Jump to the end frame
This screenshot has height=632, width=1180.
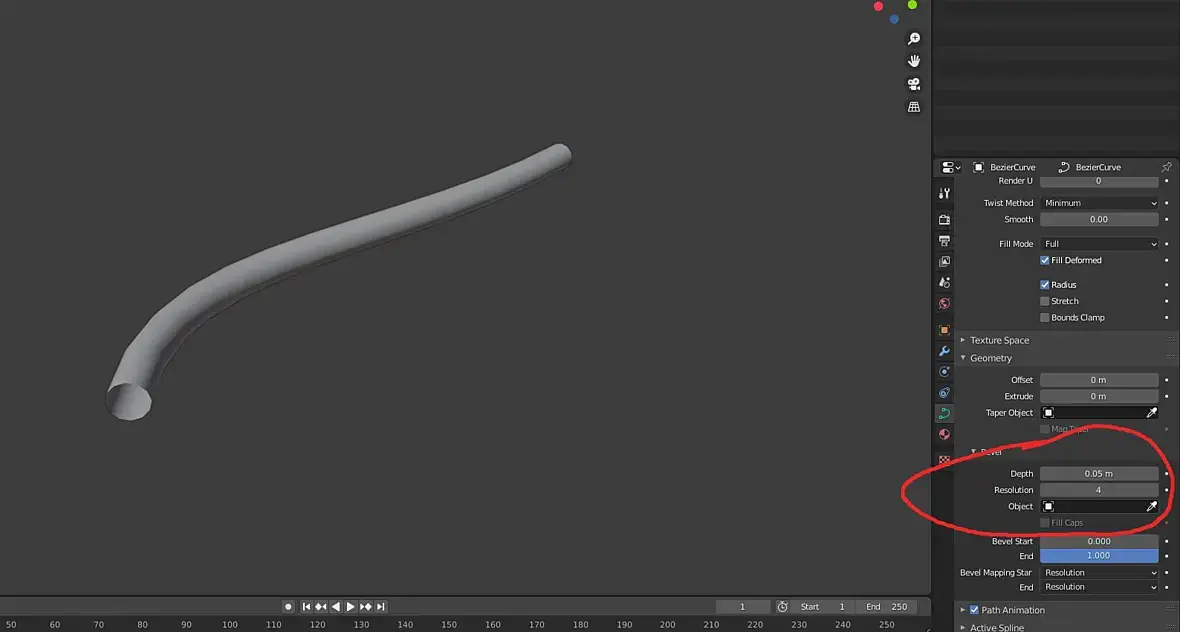(x=381, y=606)
